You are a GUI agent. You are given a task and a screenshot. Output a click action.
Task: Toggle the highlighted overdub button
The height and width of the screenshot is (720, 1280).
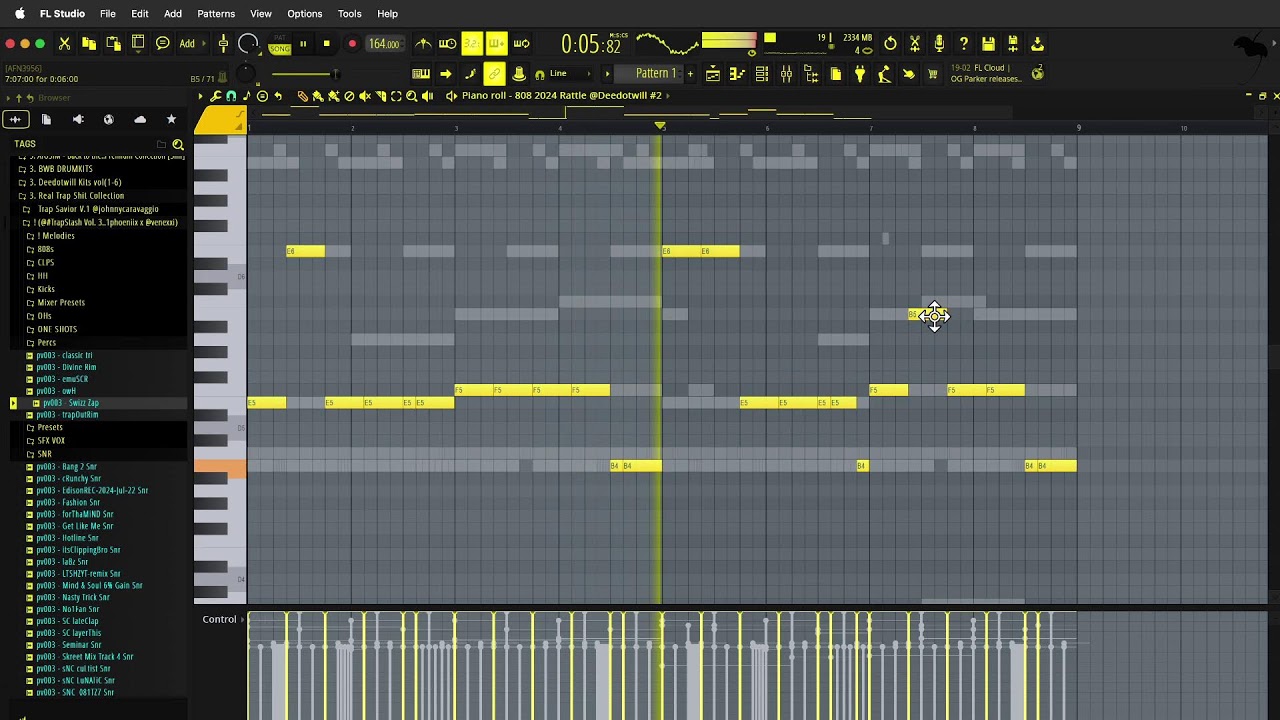(x=496, y=44)
